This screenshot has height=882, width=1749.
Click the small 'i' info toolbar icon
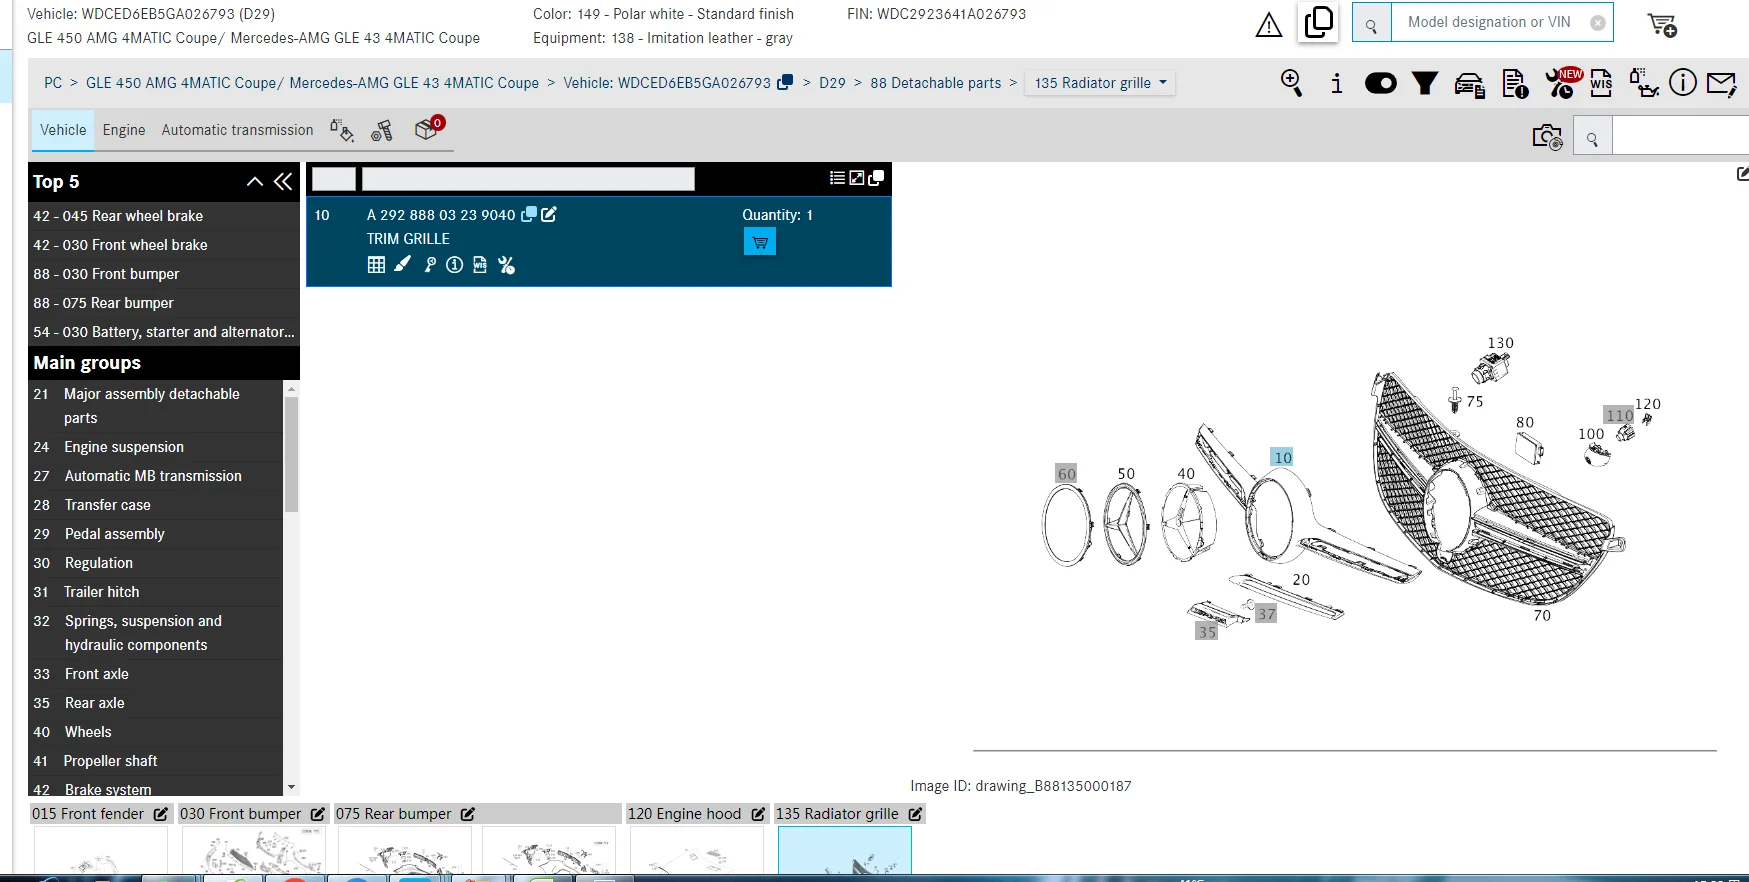(1336, 84)
